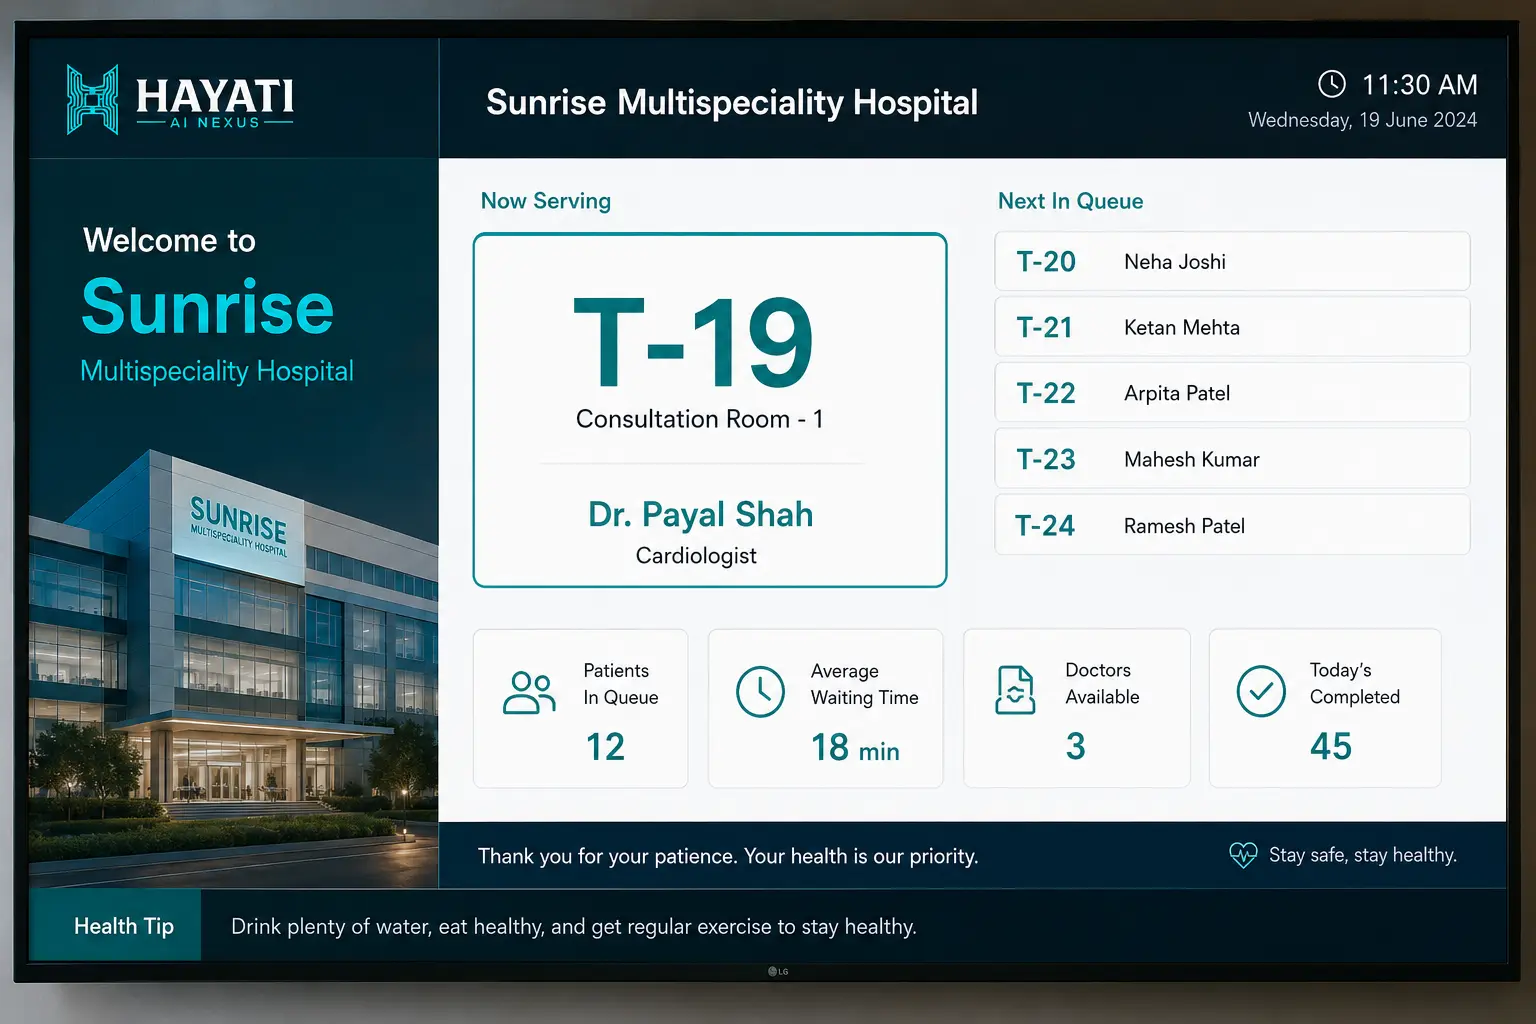
Task: Click the doctor name Dr. Payal Shah
Action: [700, 514]
